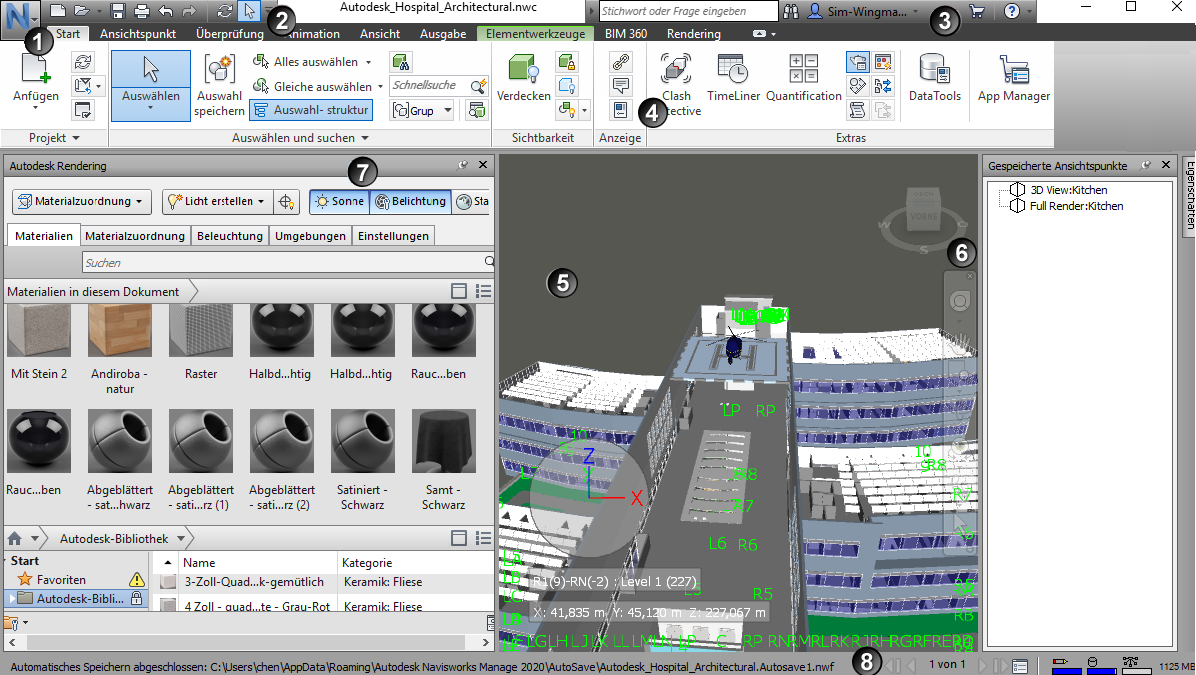Toggle the large Auswählen select tool
1196x675 pixels.
150,85
